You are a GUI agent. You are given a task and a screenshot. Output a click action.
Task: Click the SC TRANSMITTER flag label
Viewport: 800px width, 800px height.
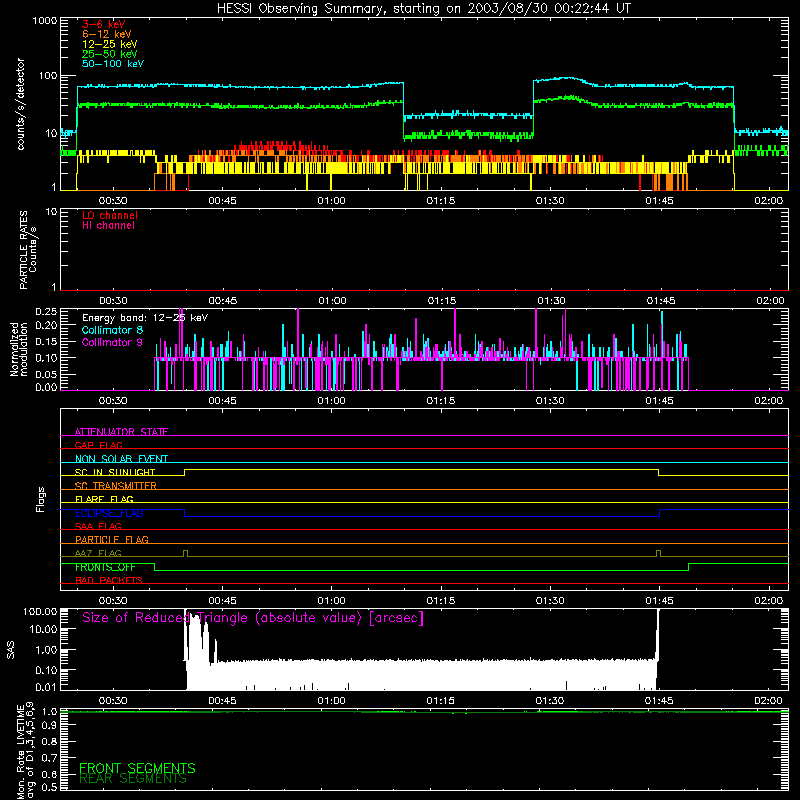click(116, 486)
